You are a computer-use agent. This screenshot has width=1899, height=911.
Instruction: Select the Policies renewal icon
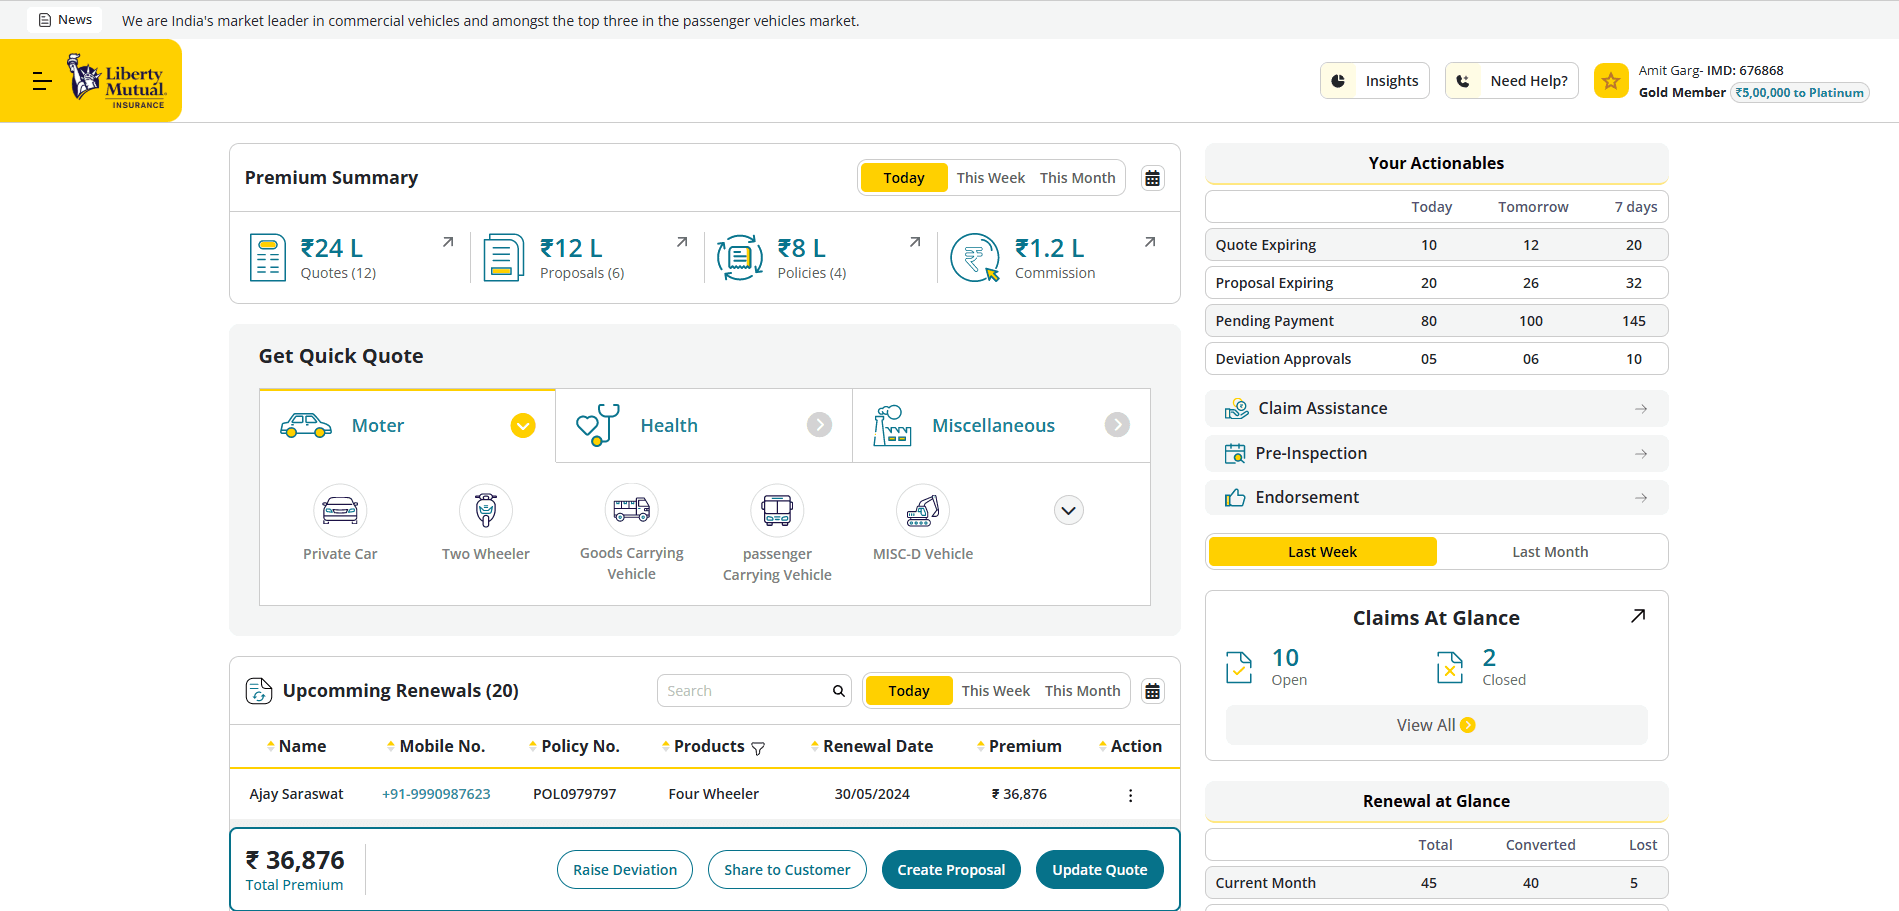739,257
